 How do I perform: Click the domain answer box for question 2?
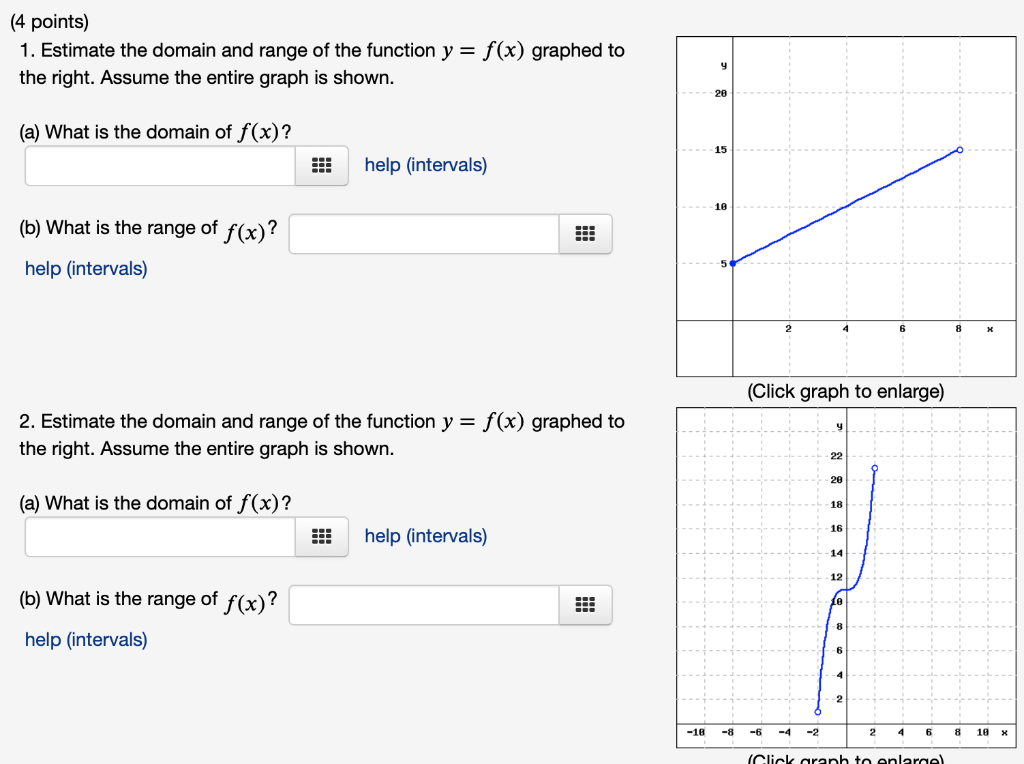[x=158, y=537]
